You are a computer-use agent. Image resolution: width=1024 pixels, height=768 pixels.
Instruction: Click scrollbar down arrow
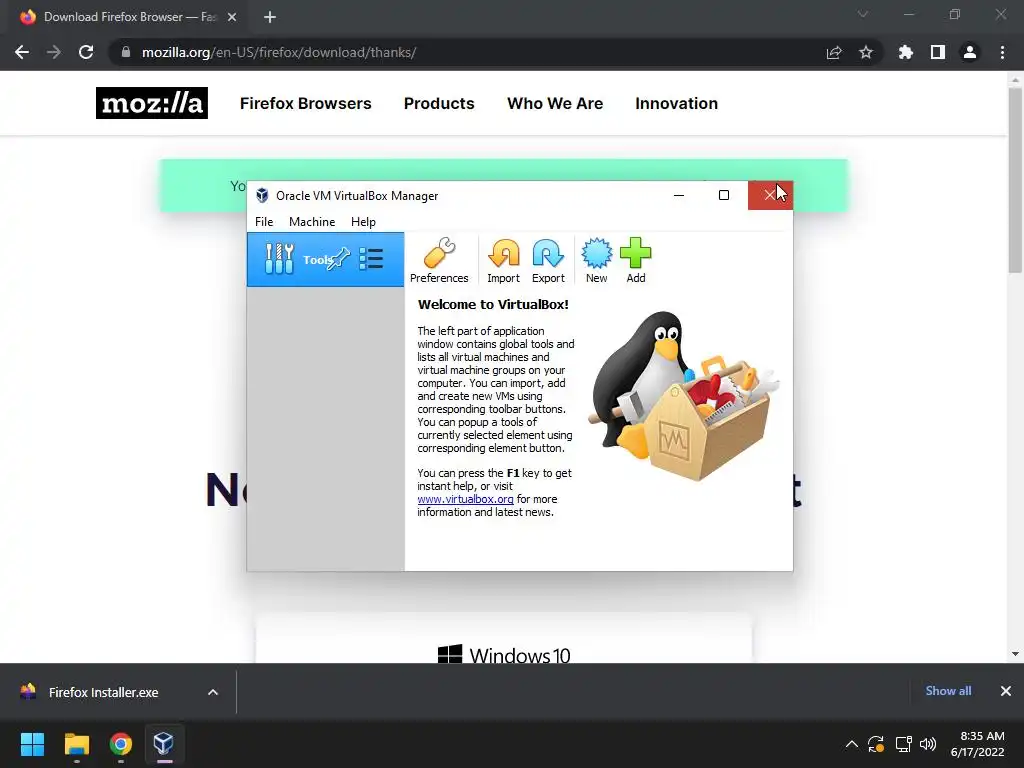pyautogui.click(x=1015, y=654)
